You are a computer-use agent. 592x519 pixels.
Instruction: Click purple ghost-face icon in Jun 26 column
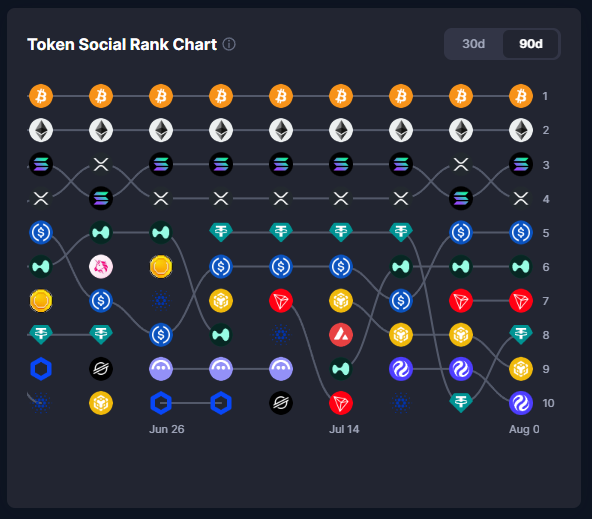click(x=161, y=368)
